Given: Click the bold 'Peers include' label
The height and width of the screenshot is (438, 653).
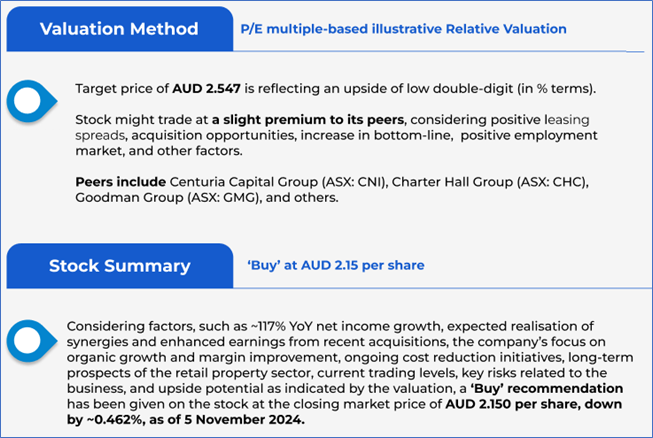Looking at the screenshot, I should (114, 183).
